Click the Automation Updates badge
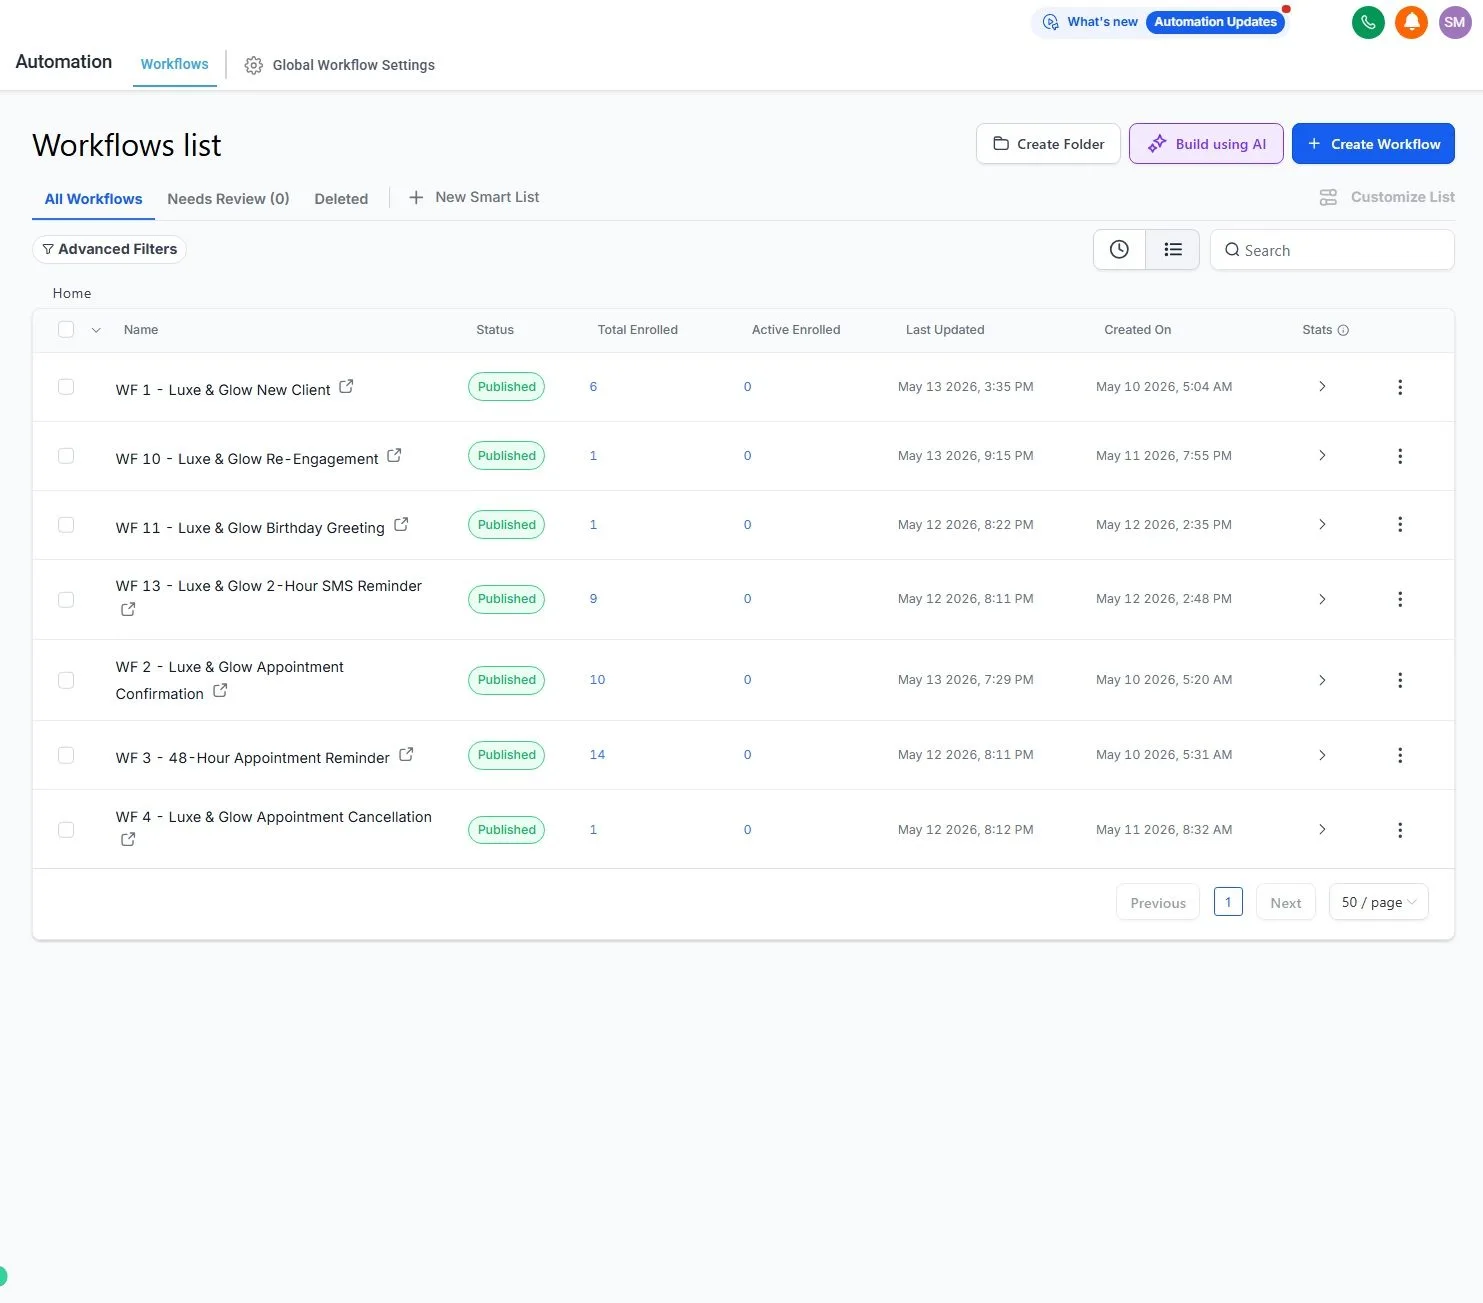The width and height of the screenshot is (1483, 1303). pyautogui.click(x=1215, y=22)
